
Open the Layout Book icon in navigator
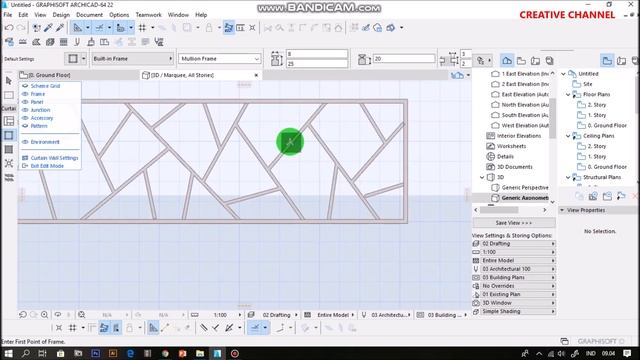coord(536,60)
